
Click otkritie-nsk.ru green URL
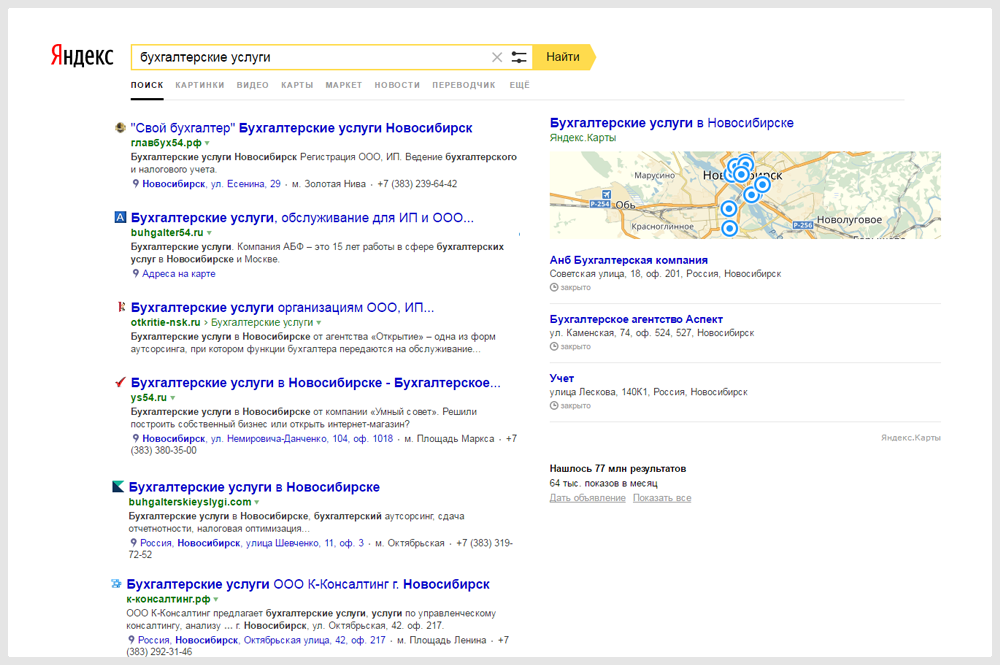coord(165,323)
